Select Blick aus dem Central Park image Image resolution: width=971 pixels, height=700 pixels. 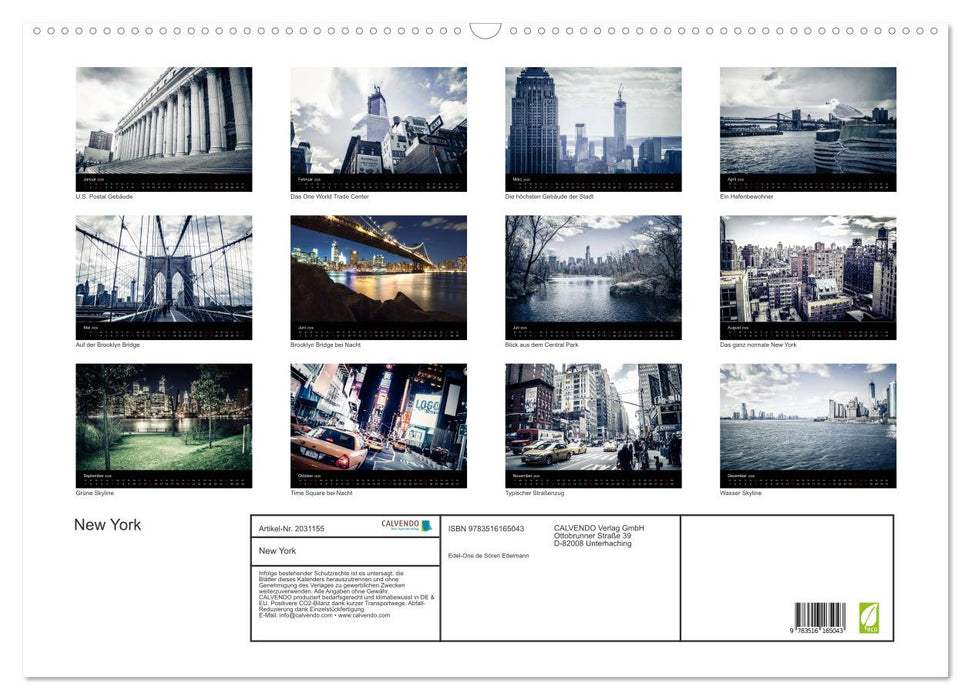coord(592,277)
